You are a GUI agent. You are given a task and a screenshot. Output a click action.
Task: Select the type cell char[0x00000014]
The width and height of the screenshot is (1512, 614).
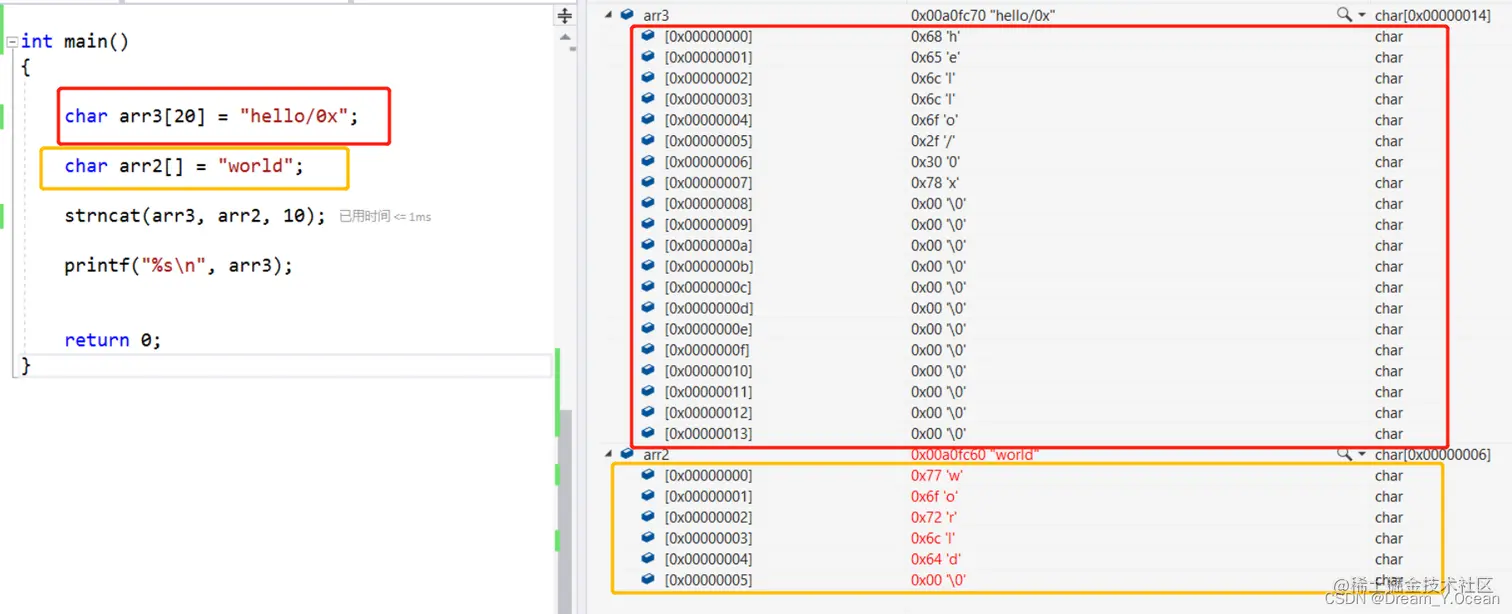pyautogui.click(x=1433, y=15)
